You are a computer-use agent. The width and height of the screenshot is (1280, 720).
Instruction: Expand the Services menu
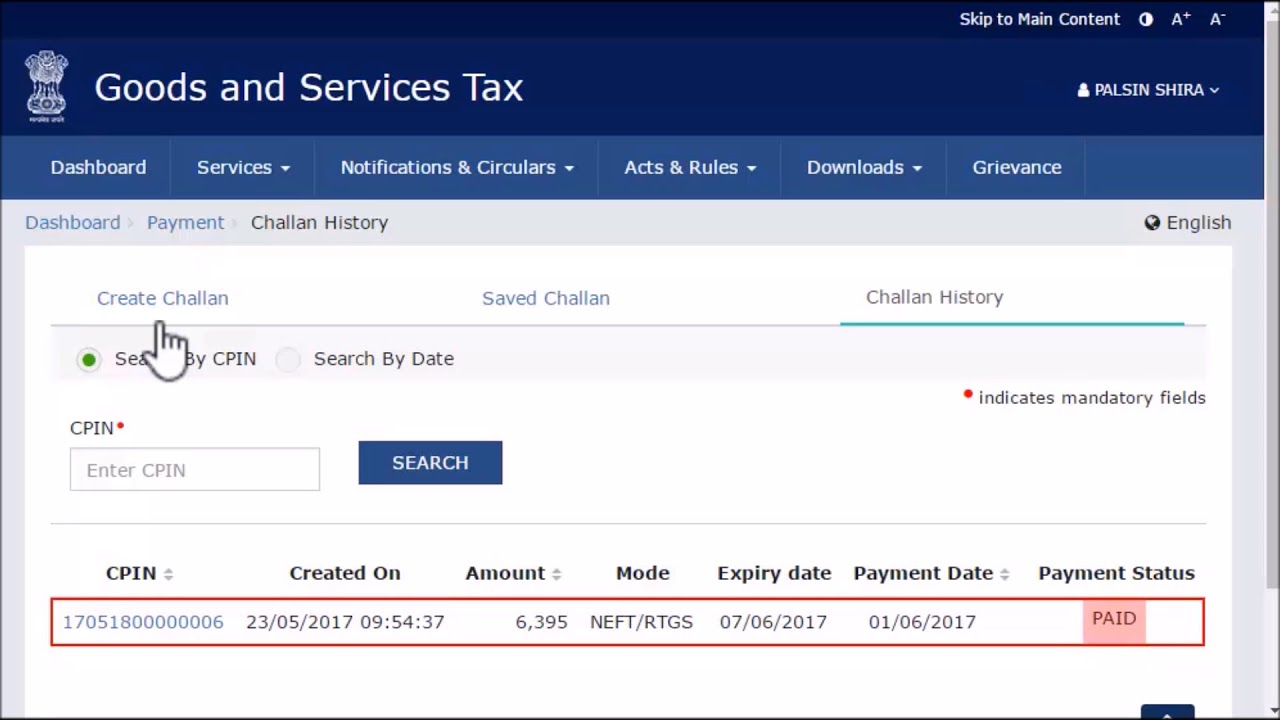(243, 167)
